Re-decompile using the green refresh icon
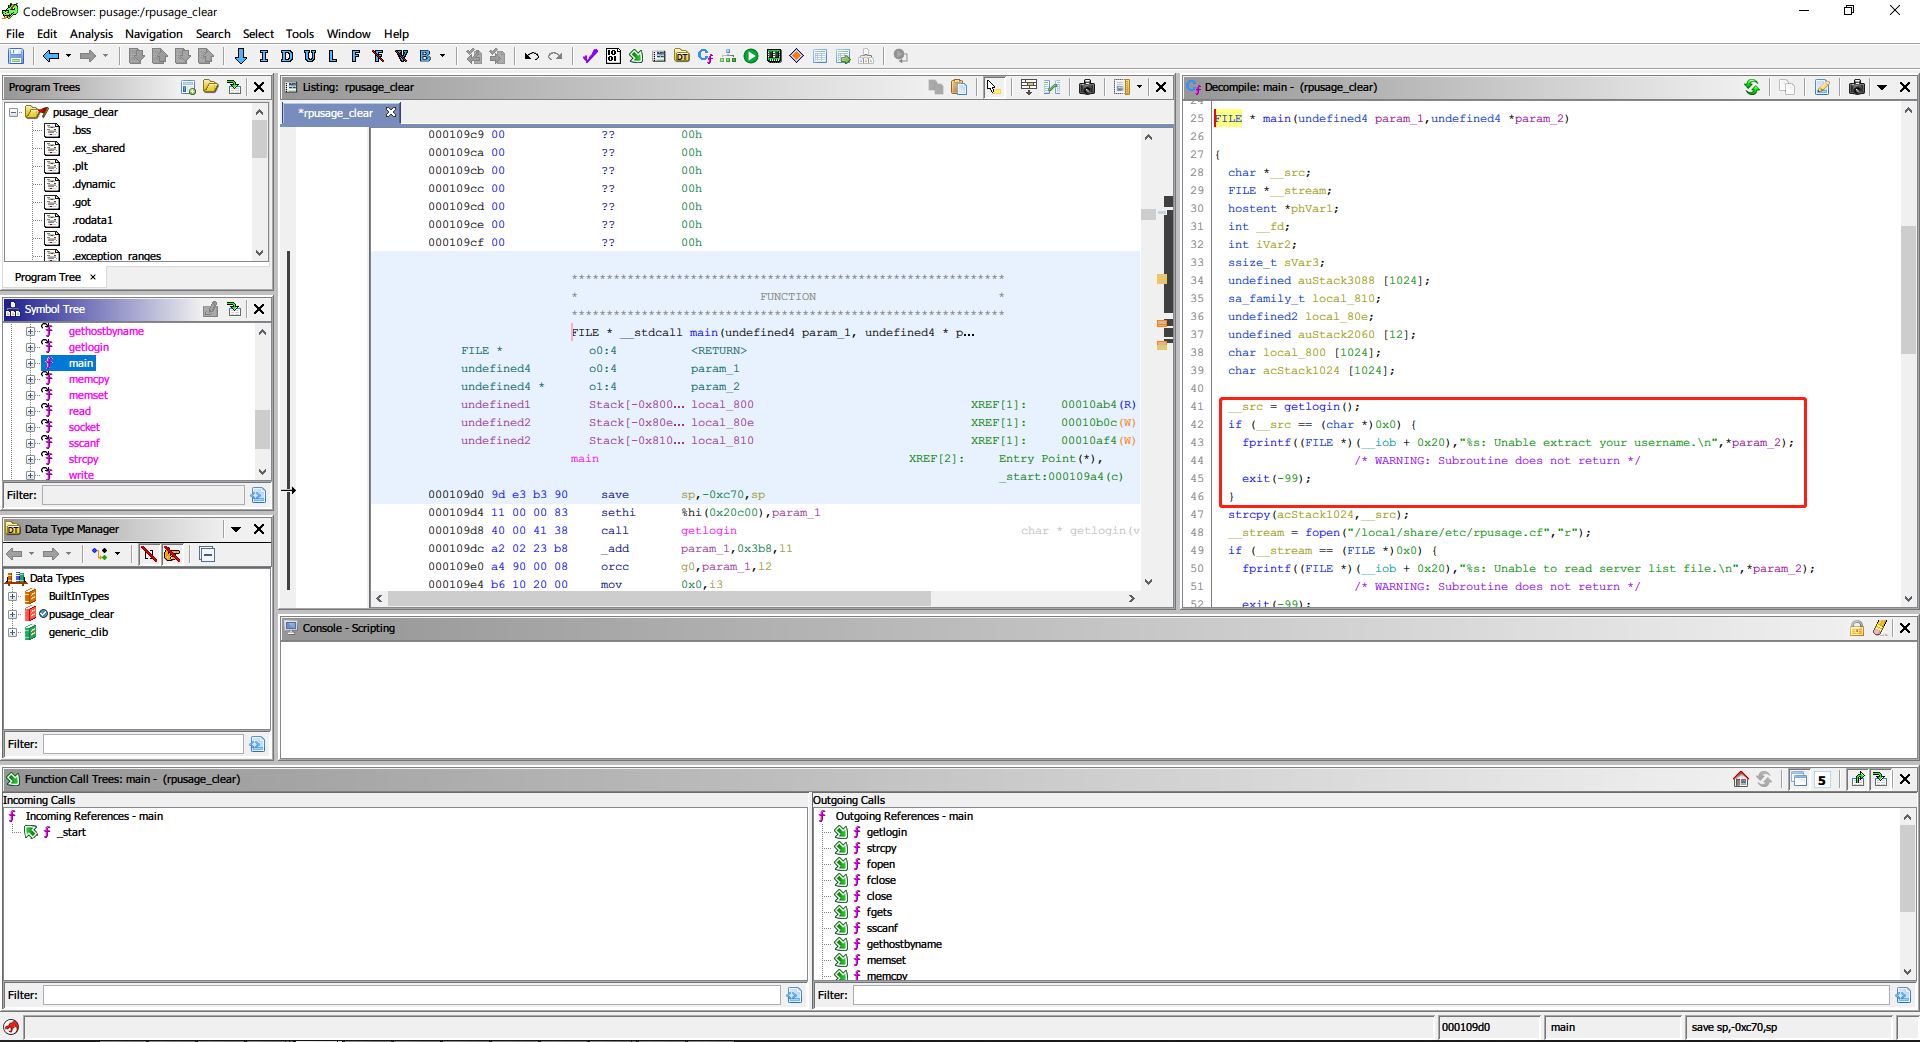The width and height of the screenshot is (1920, 1042). tap(1752, 87)
